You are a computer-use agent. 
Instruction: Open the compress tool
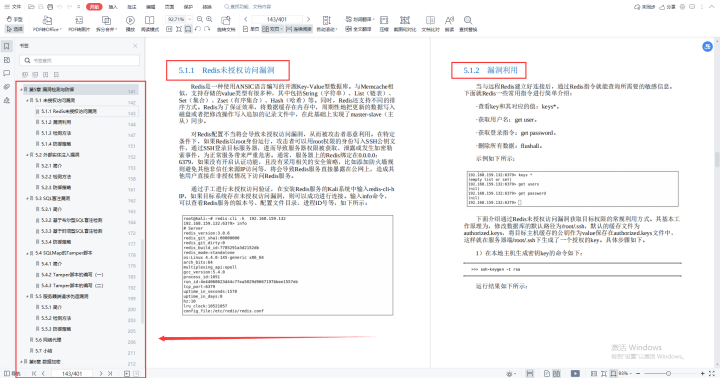click(x=384, y=23)
